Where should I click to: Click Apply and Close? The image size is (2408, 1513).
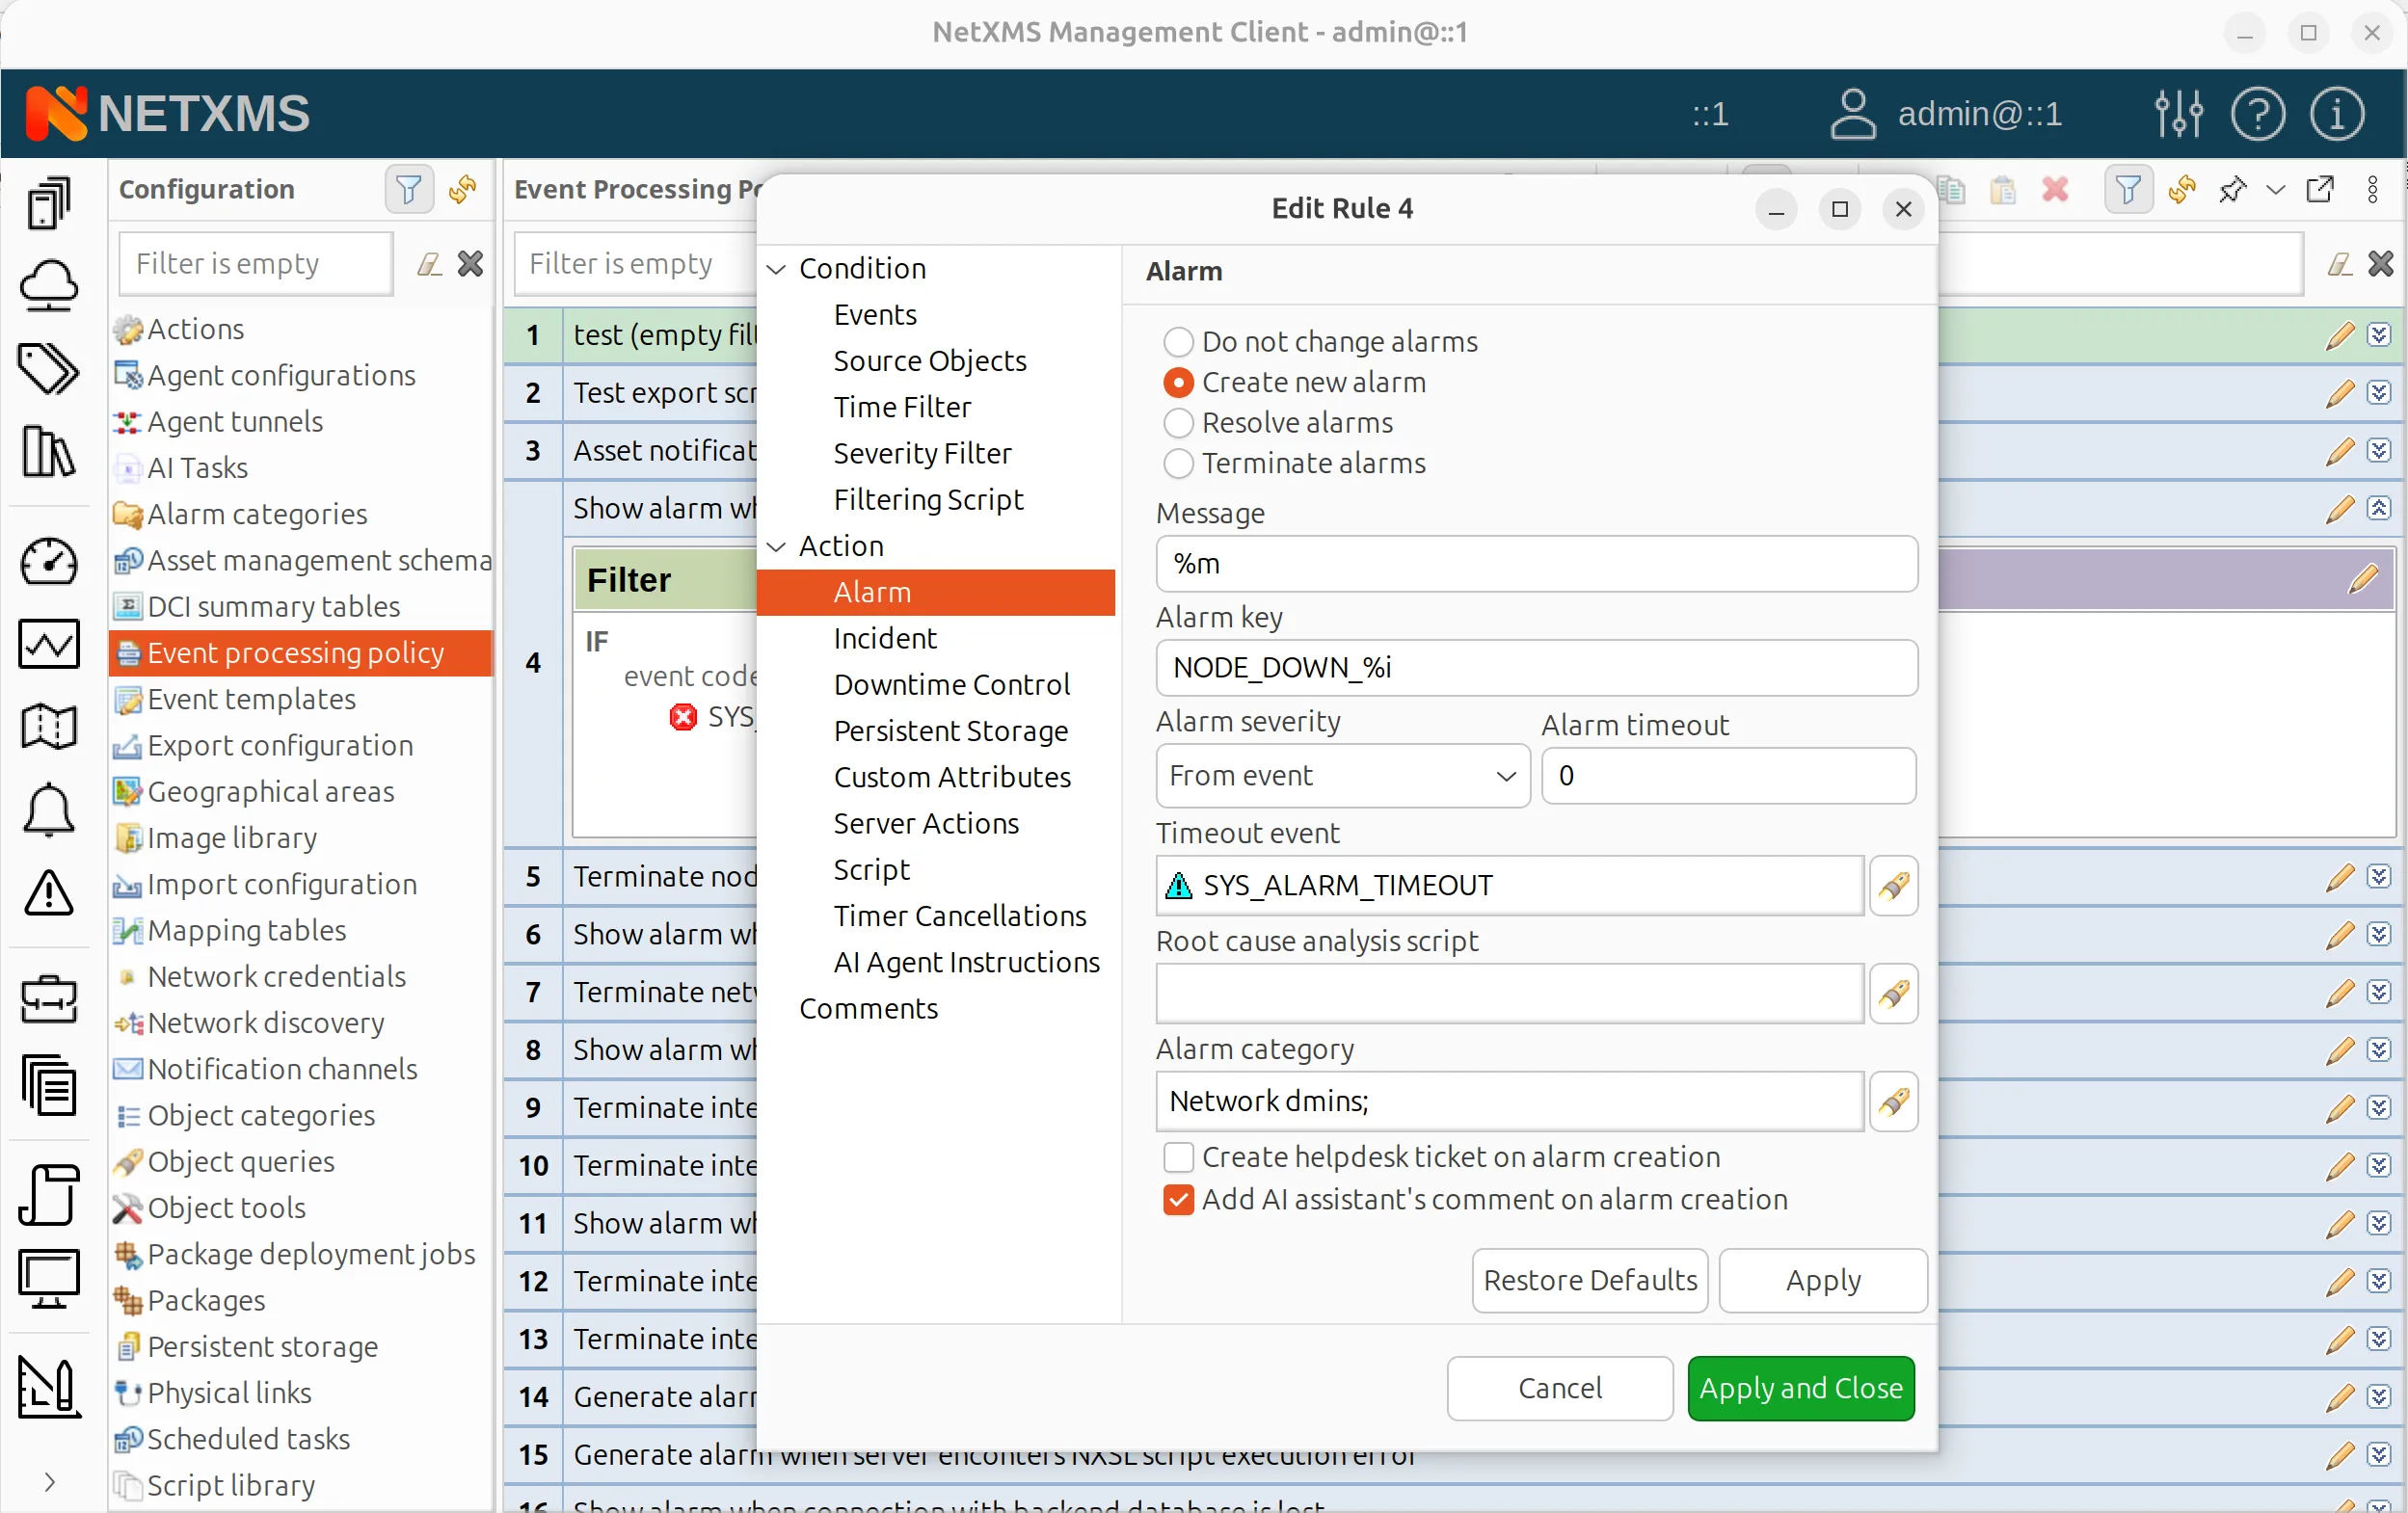1799,1388
